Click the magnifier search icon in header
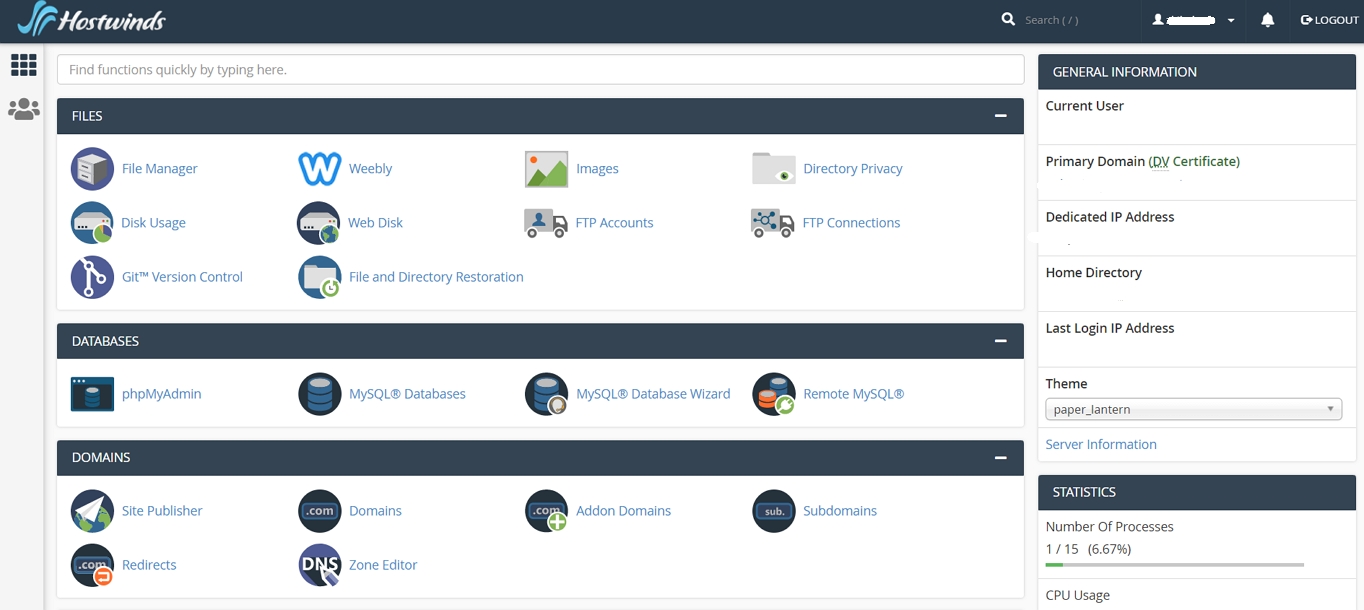 click(1008, 19)
